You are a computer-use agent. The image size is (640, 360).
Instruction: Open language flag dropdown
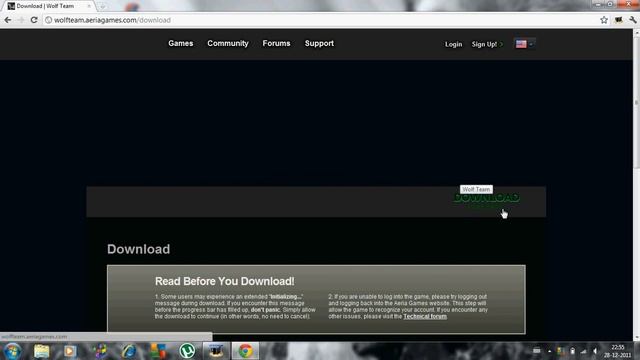click(x=524, y=44)
